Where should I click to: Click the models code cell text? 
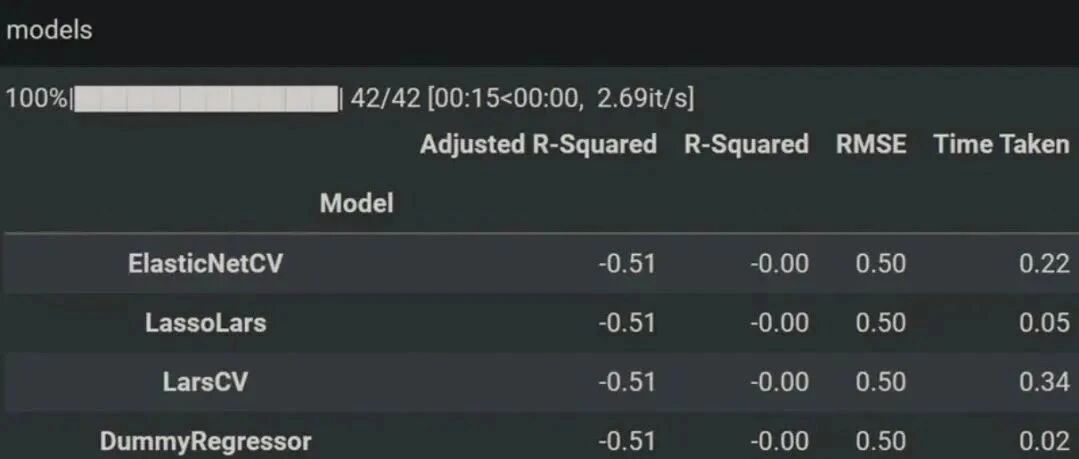coord(49,30)
